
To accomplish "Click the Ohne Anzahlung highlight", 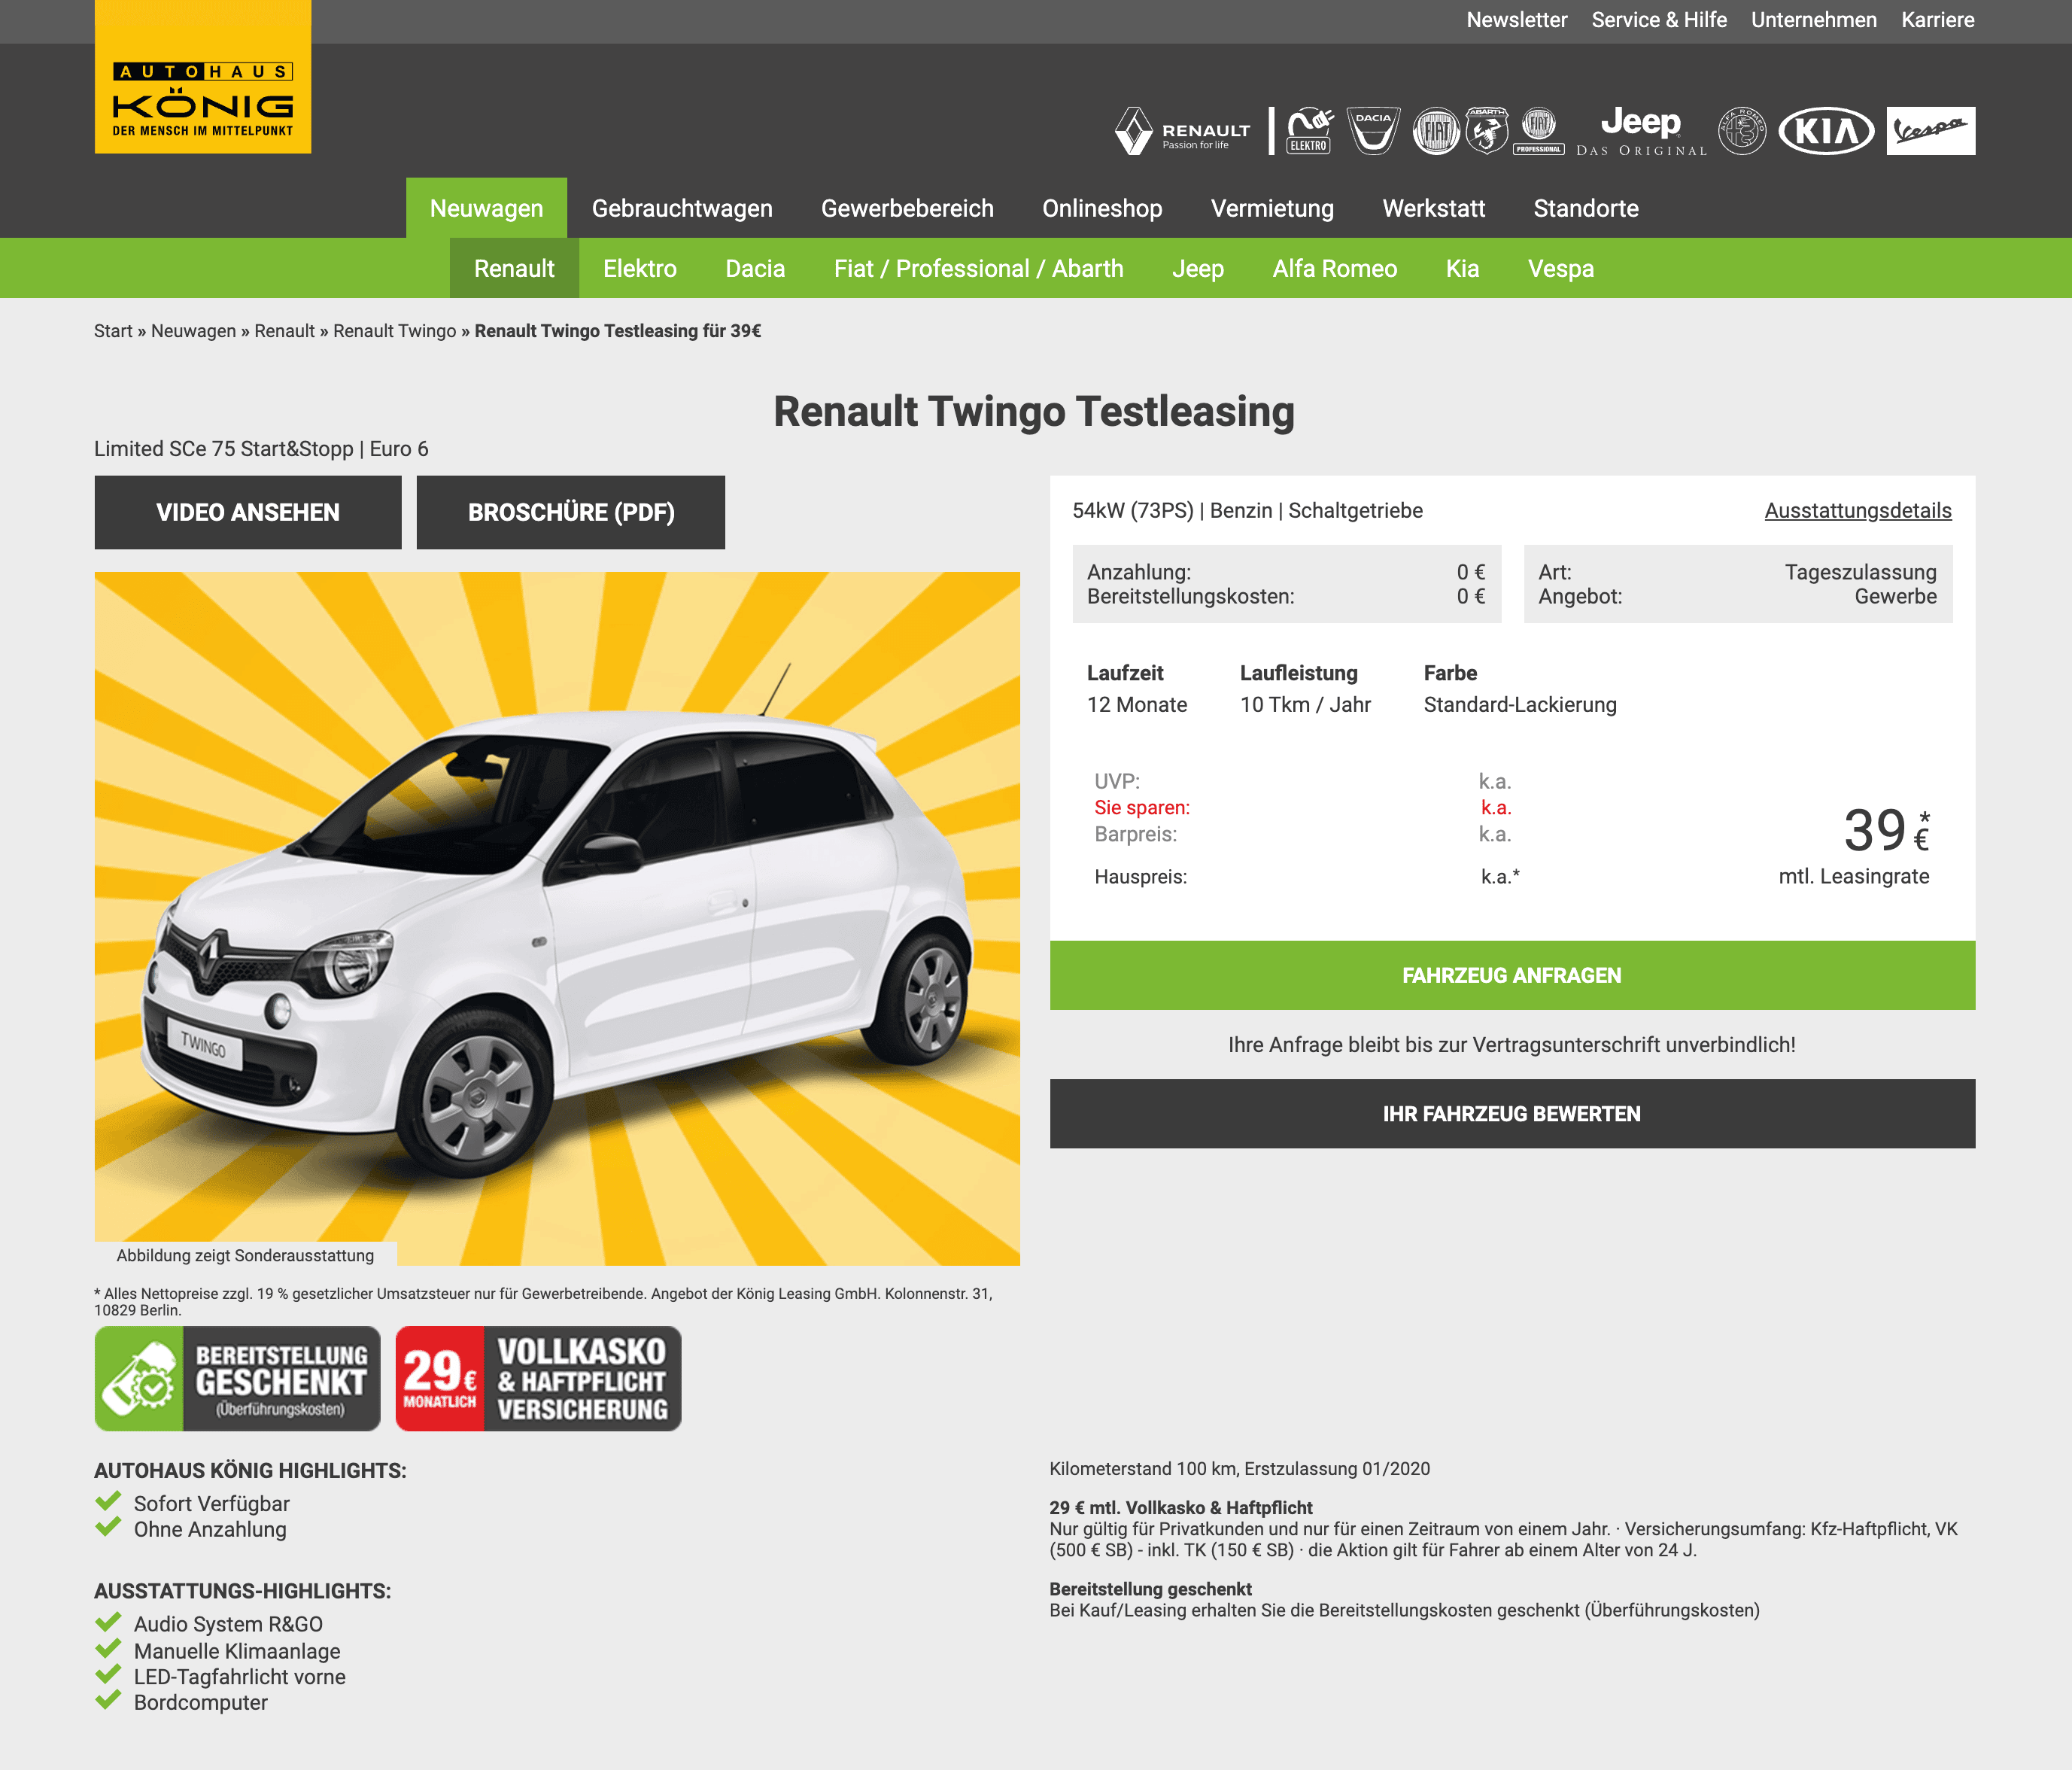I will click(x=210, y=1529).
